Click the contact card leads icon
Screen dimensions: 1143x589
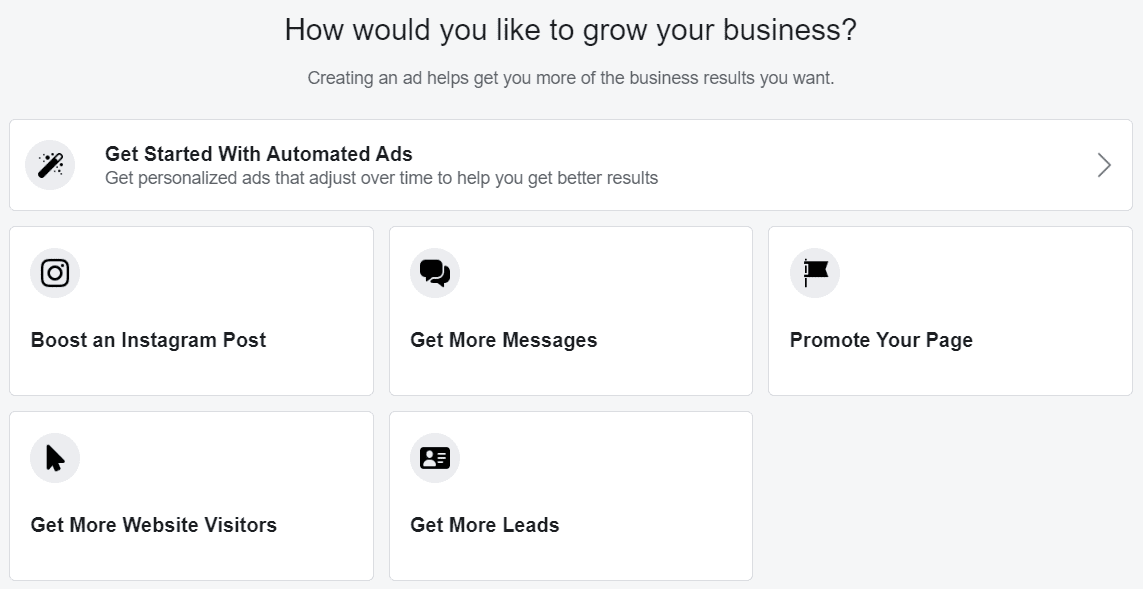click(435, 458)
